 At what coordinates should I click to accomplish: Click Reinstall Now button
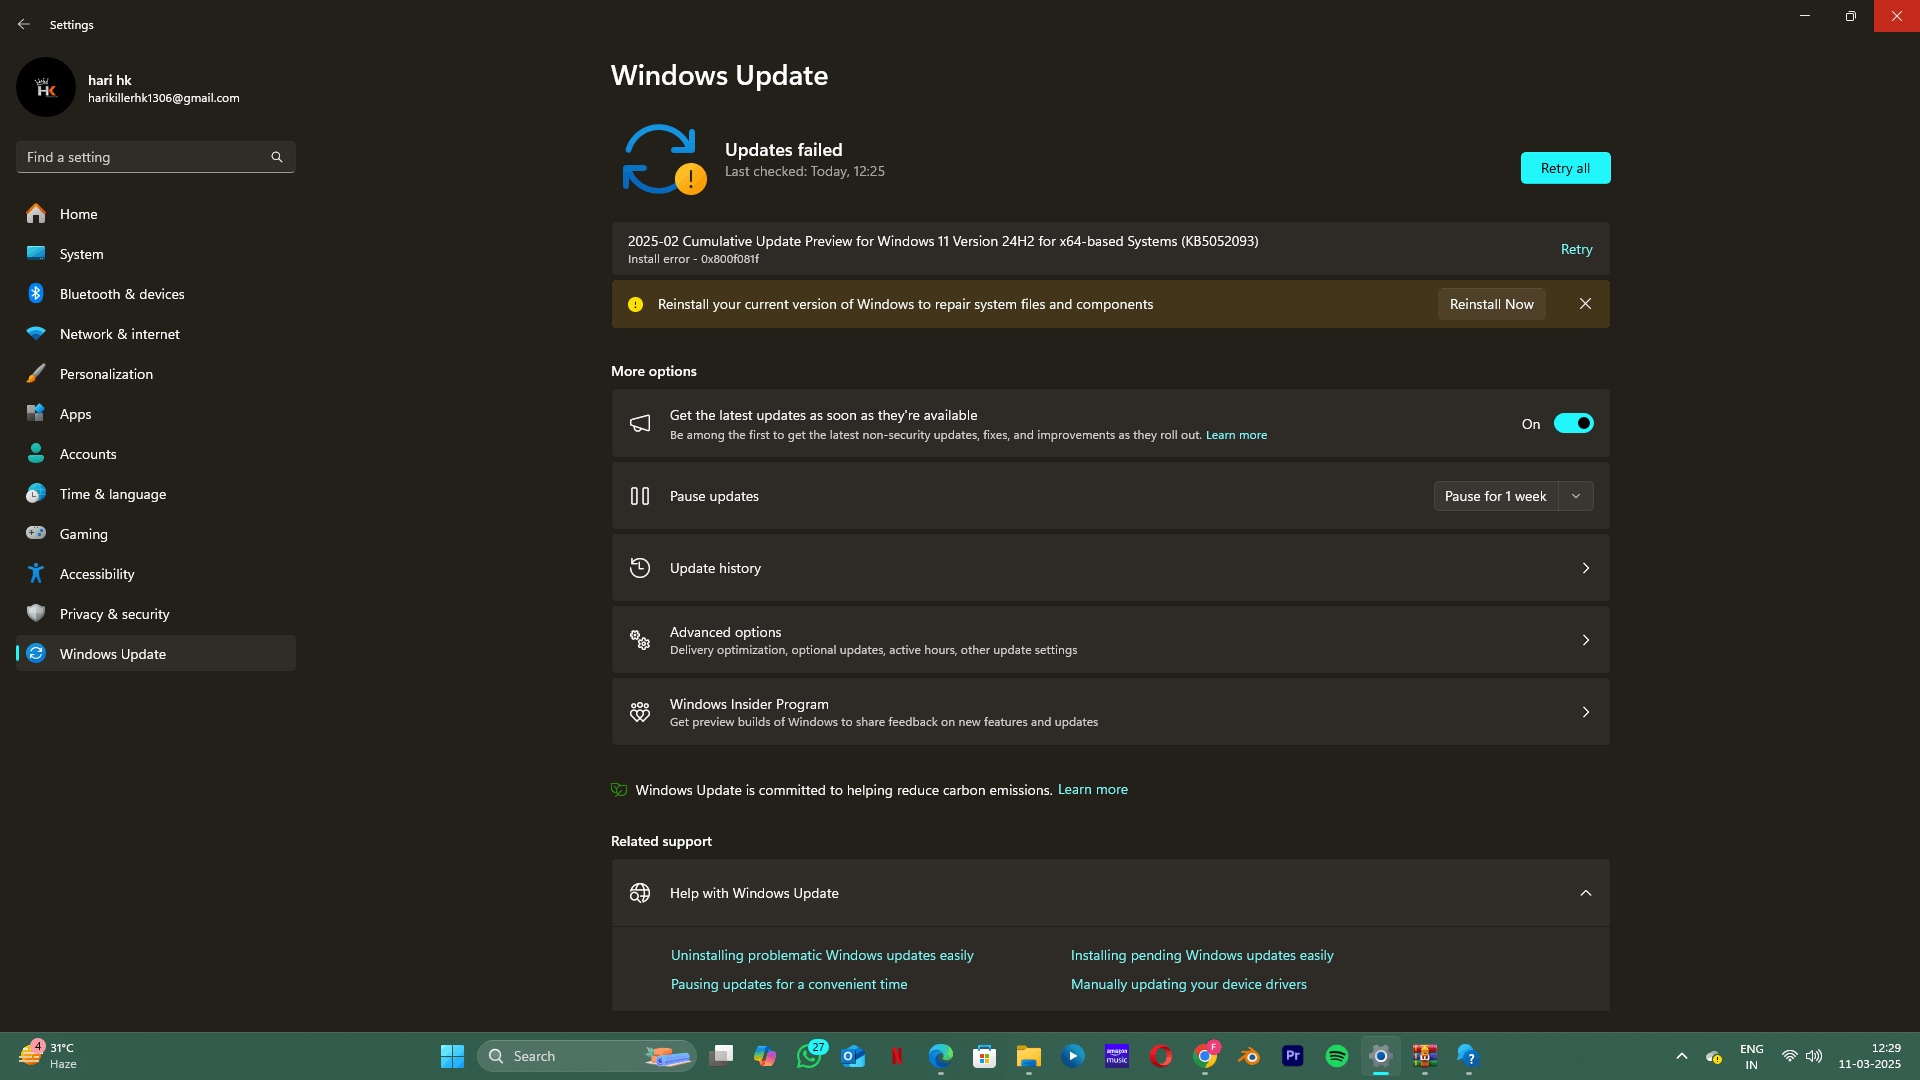pyautogui.click(x=1491, y=304)
